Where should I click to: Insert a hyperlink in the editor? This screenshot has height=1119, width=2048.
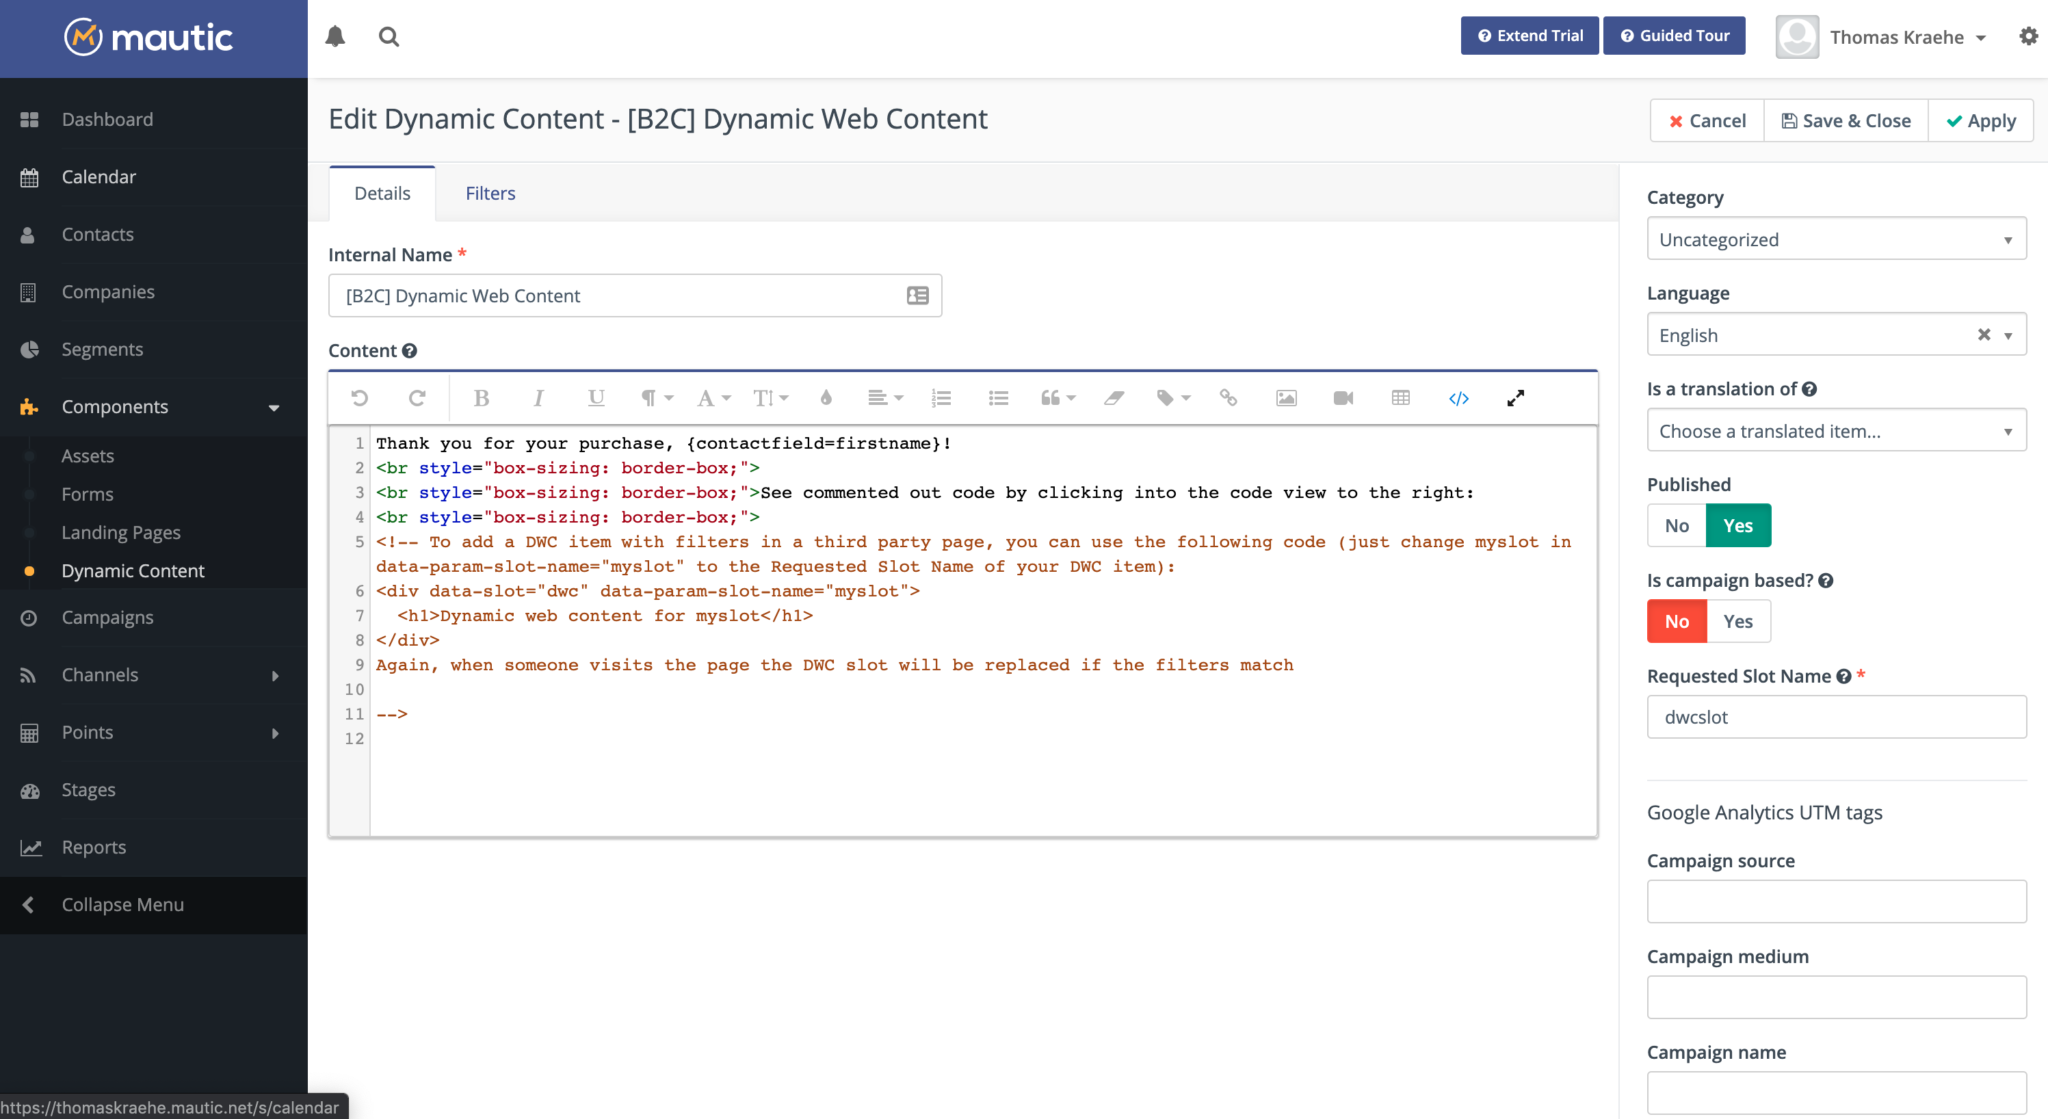pyautogui.click(x=1227, y=397)
